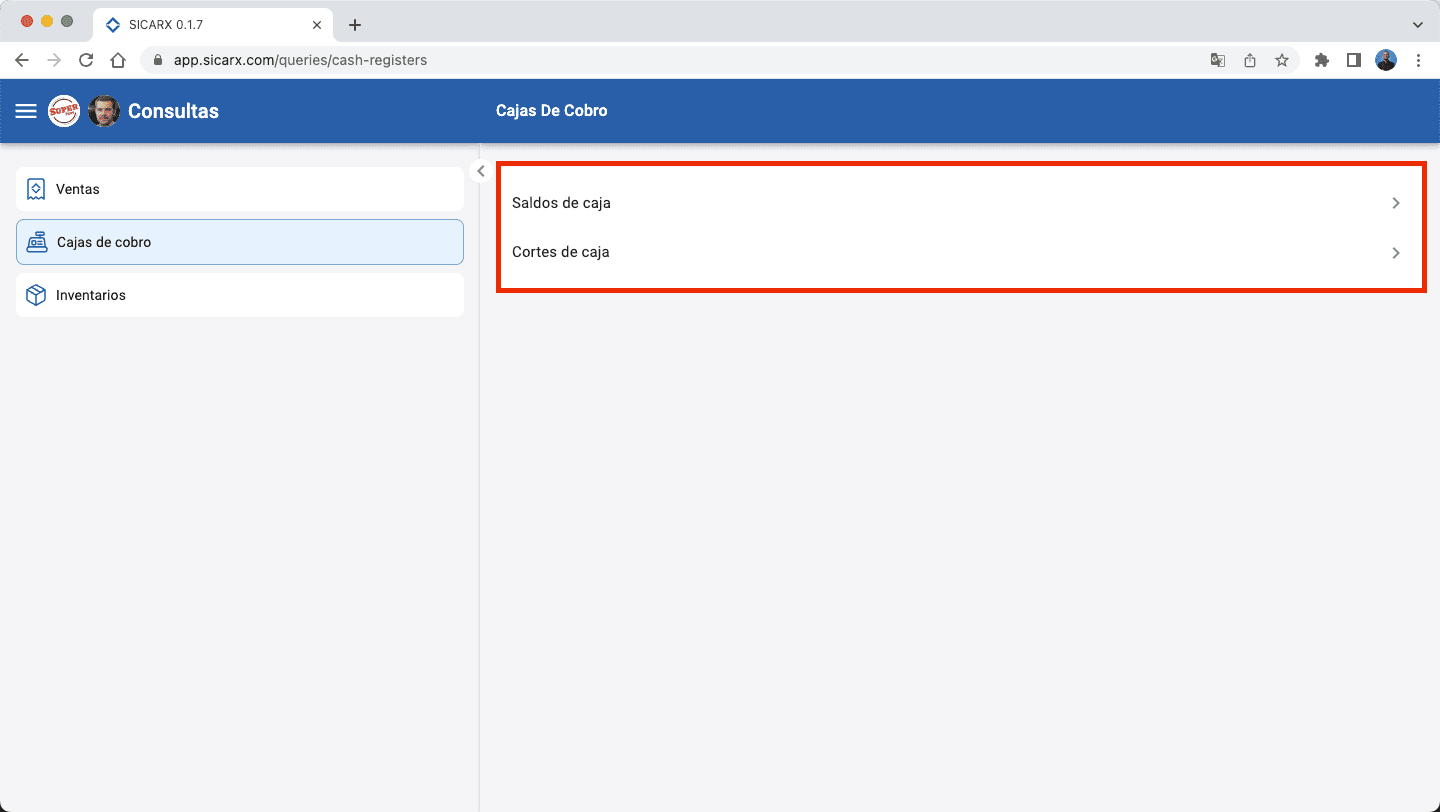Expand Saldos de caja chevron arrow
This screenshot has width=1440, height=812.
1396,203
